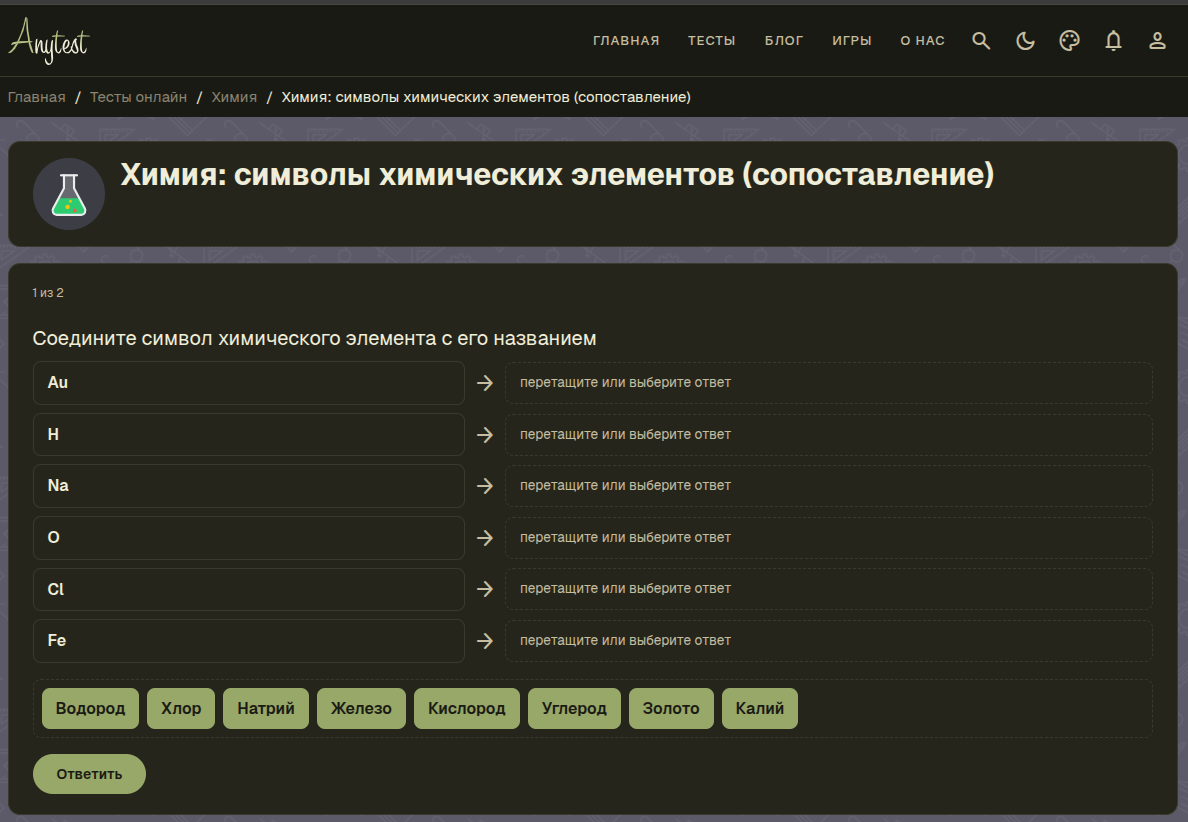
Task: Open the user profile icon
Action: (1157, 41)
